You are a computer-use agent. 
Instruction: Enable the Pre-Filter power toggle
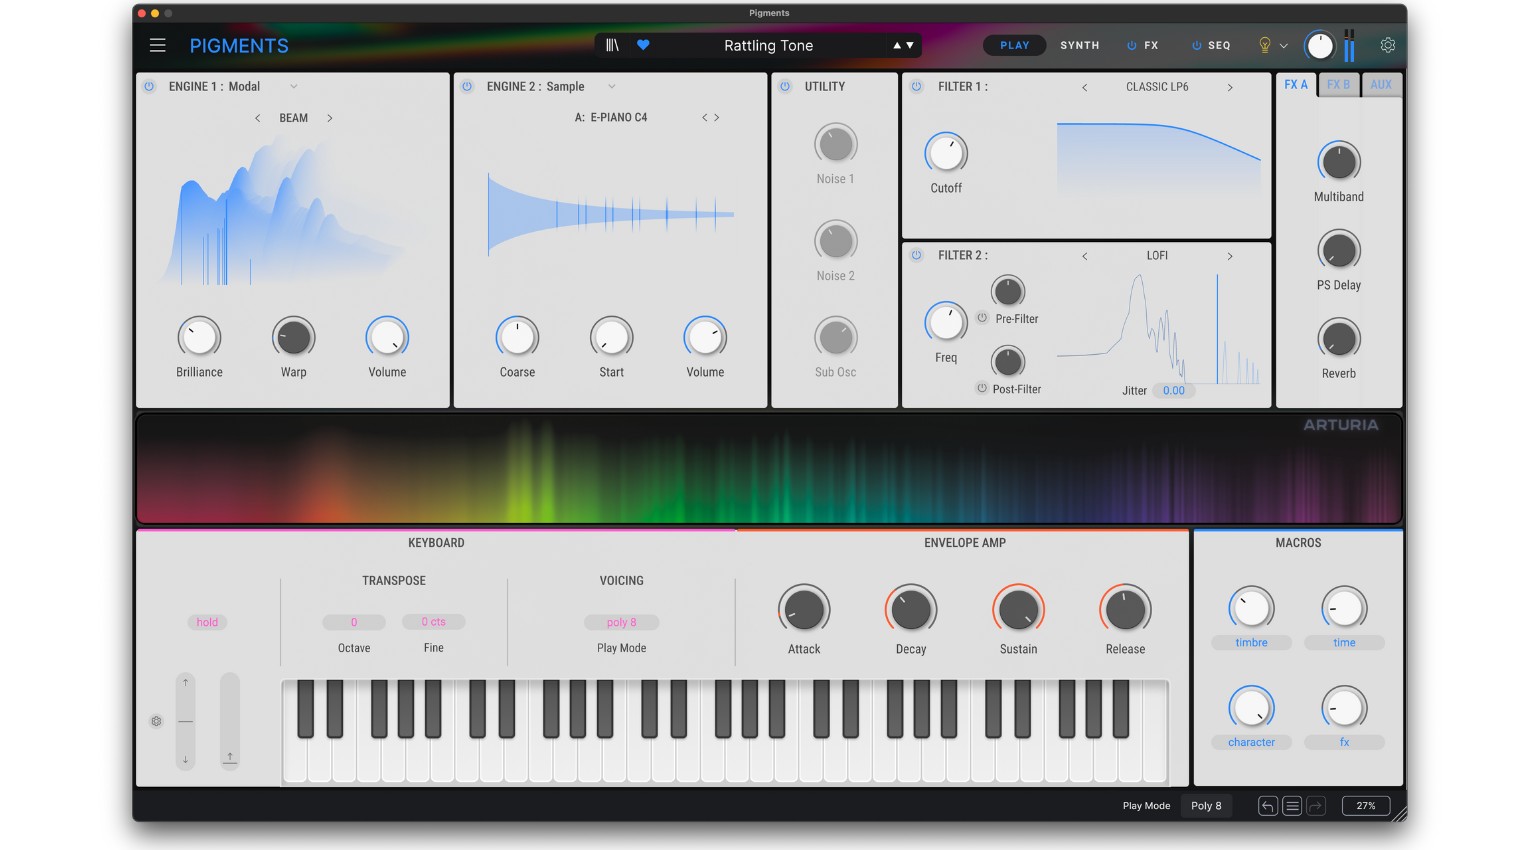(982, 318)
